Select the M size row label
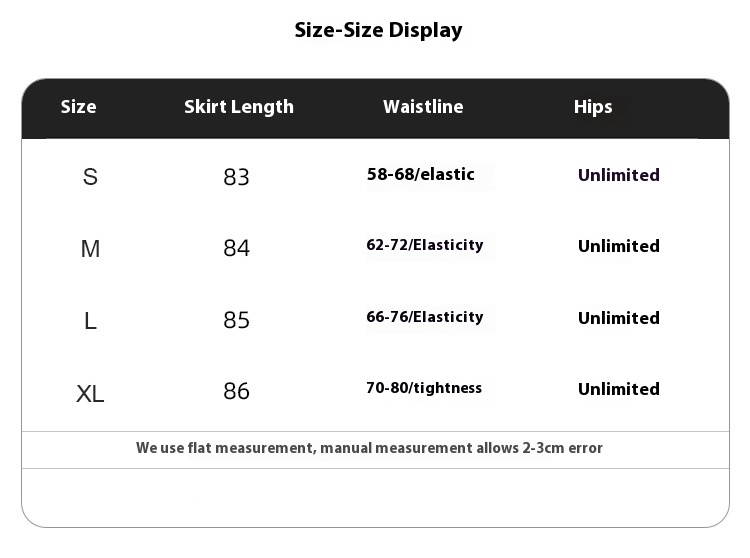 [x=90, y=248]
